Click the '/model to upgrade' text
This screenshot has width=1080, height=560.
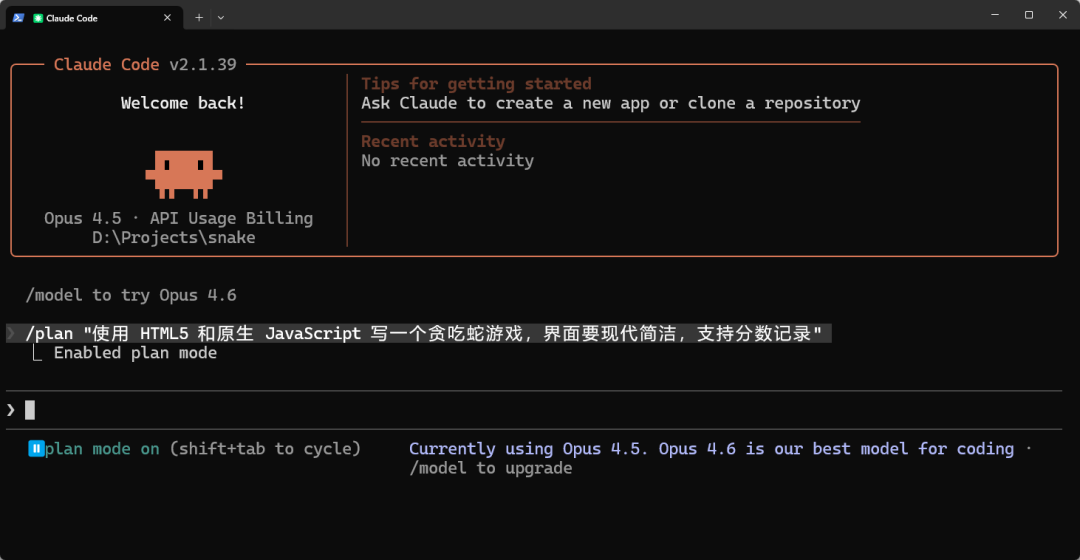[x=490, y=468]
